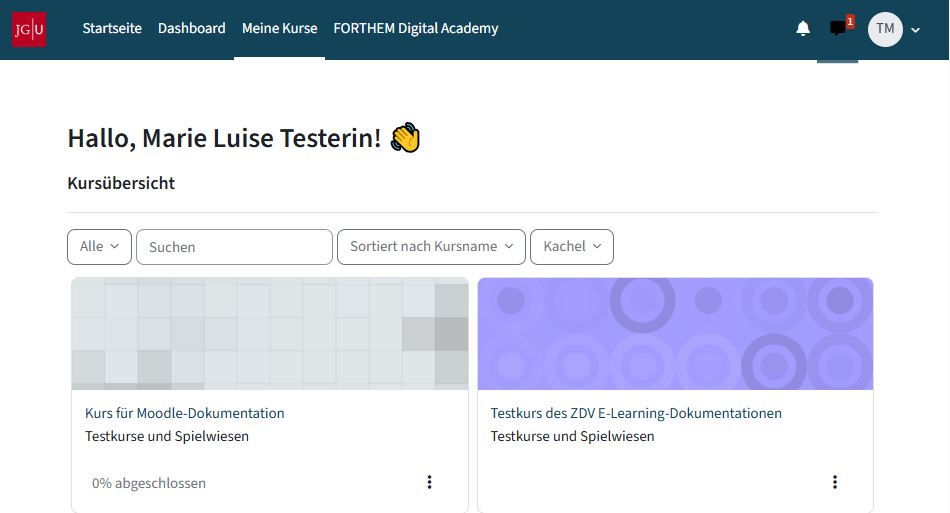Select the Meine Kurse tab

(279, 28)
